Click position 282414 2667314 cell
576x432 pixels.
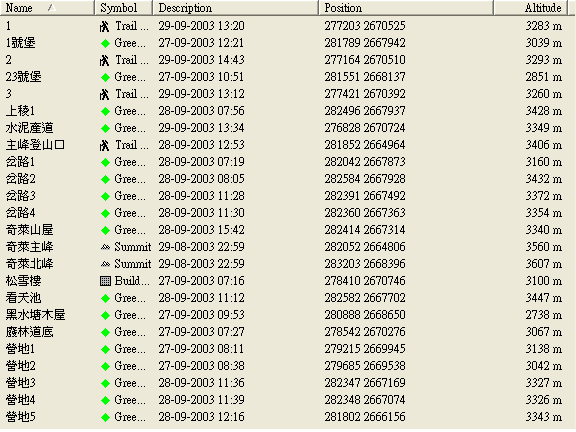tap(365, 230)
